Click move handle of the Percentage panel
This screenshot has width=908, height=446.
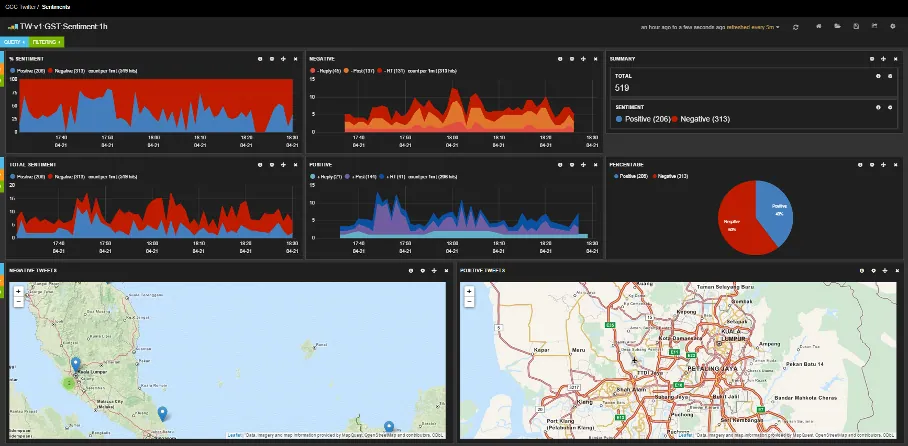883,165
